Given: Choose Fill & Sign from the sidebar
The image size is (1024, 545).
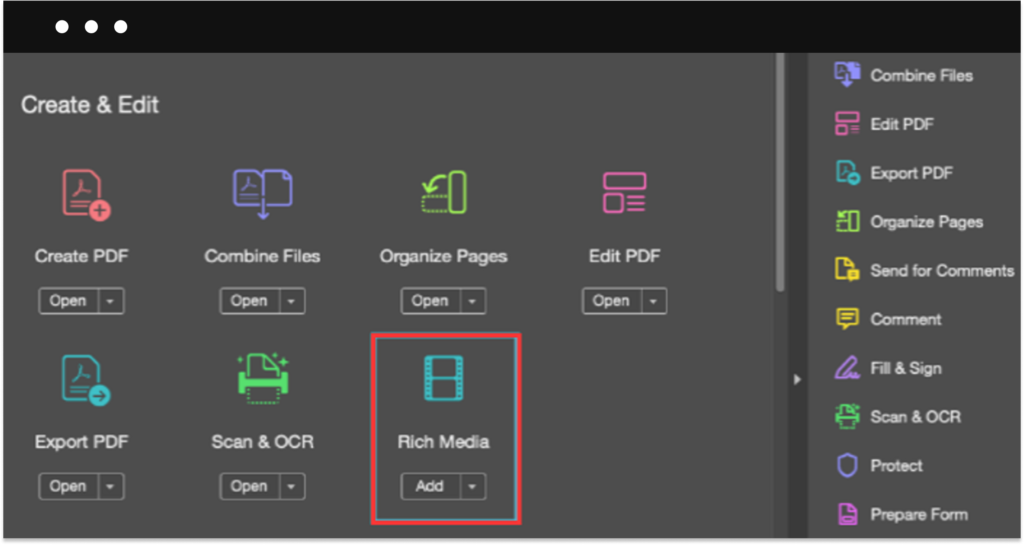Looking at the screenshot, I should pyautogui.click(x=905, y=368).
